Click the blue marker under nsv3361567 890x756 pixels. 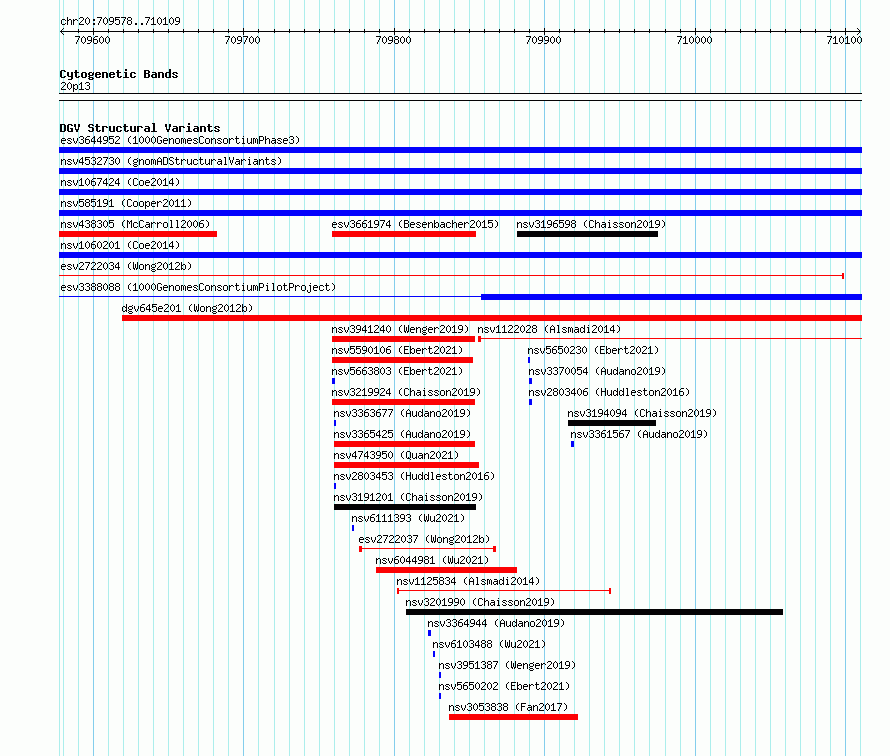pyautogui.click(x=572, y=444)
